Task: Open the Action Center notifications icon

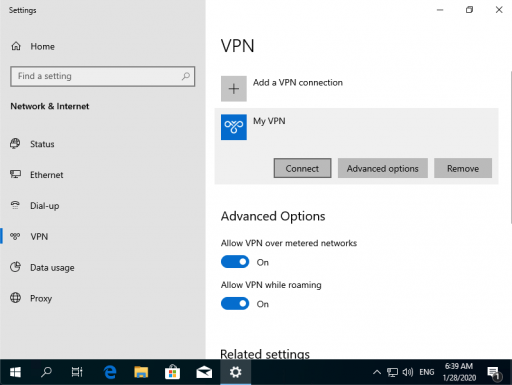Action: tap(494, 373)
